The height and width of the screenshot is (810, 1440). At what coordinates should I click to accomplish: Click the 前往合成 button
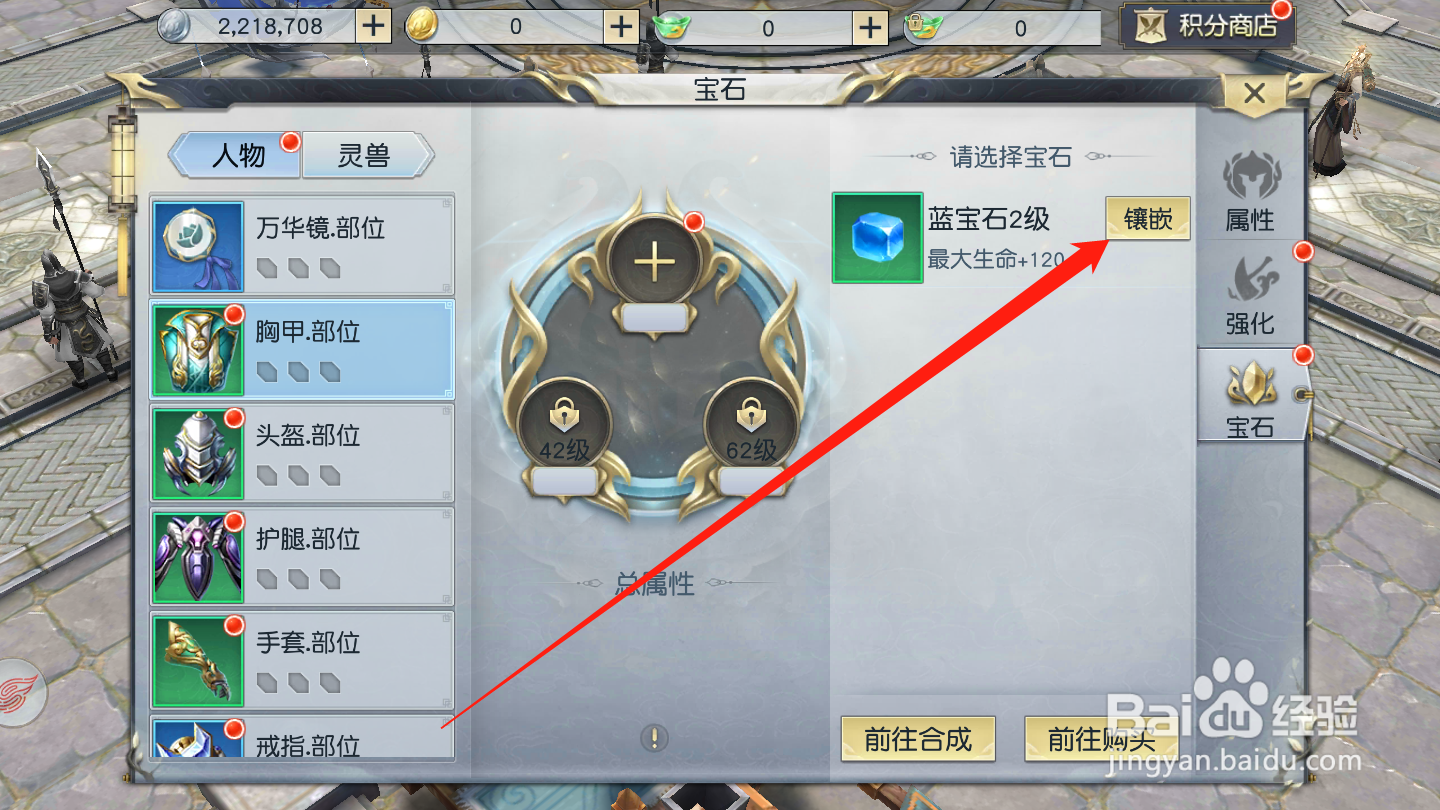coord(918,739)
